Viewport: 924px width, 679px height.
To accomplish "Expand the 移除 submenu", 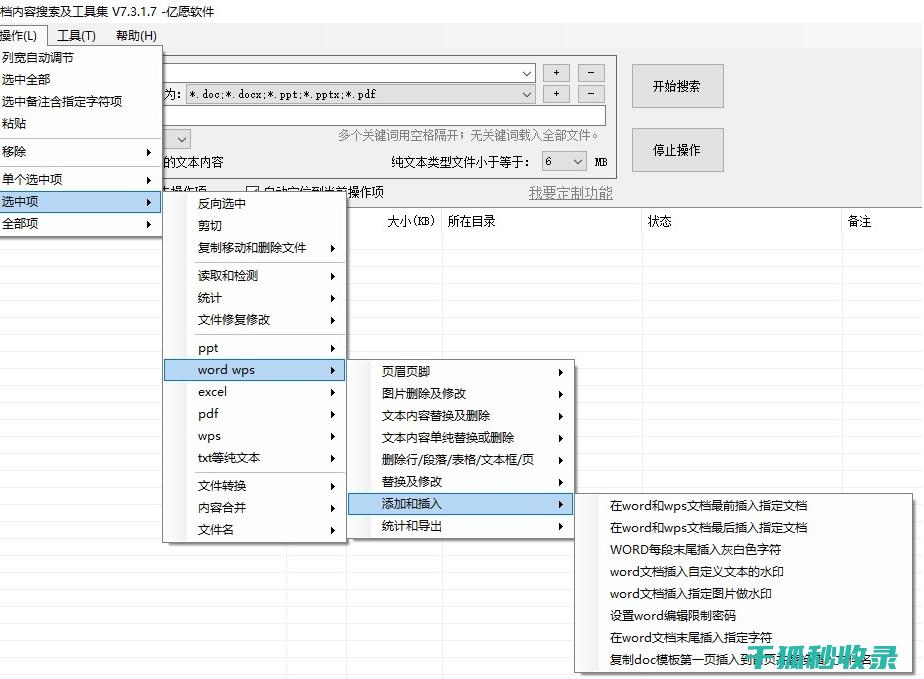I will pyautogui.click(x=80, y=152).
